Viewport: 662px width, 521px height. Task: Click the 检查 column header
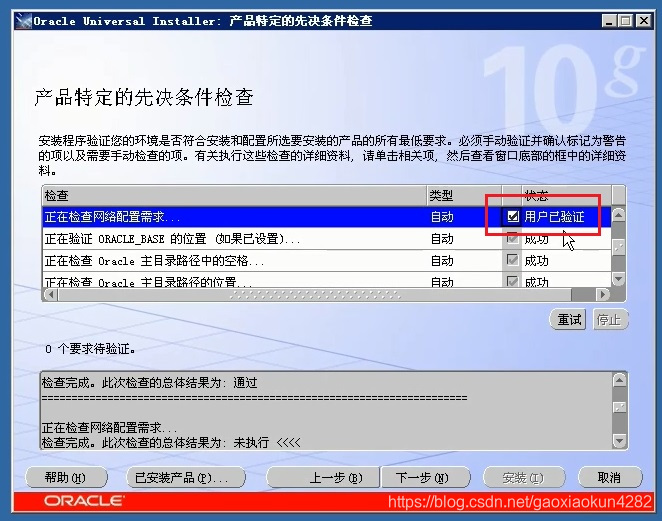tap(234, 195)
